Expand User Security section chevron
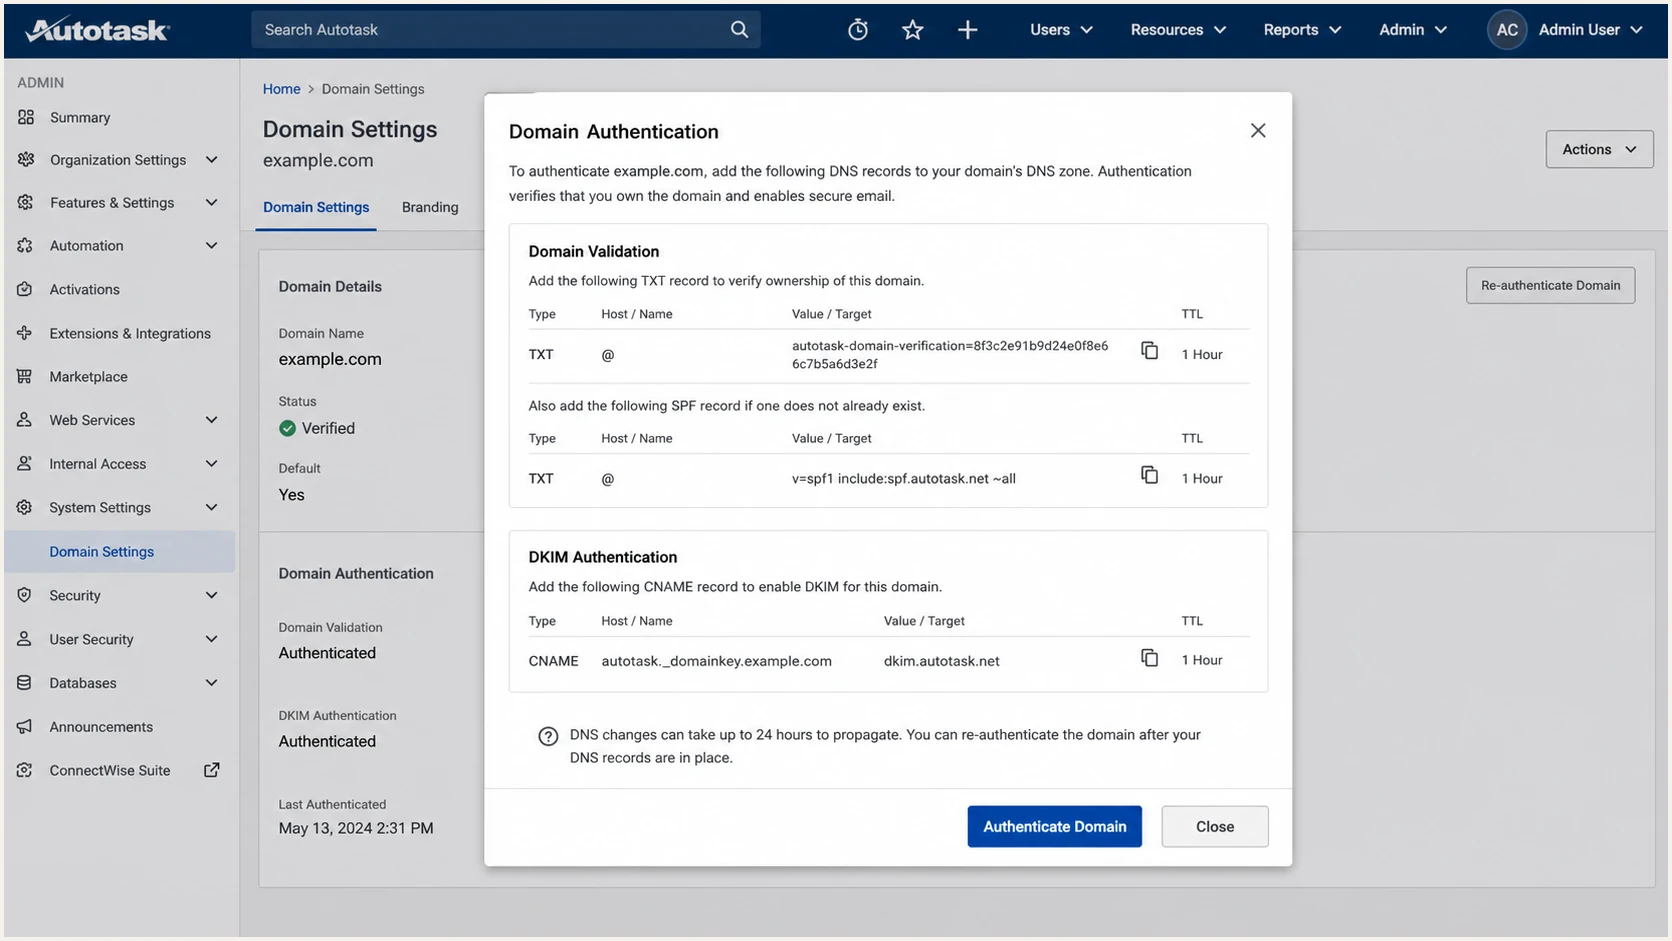 [x=211, y=639]
